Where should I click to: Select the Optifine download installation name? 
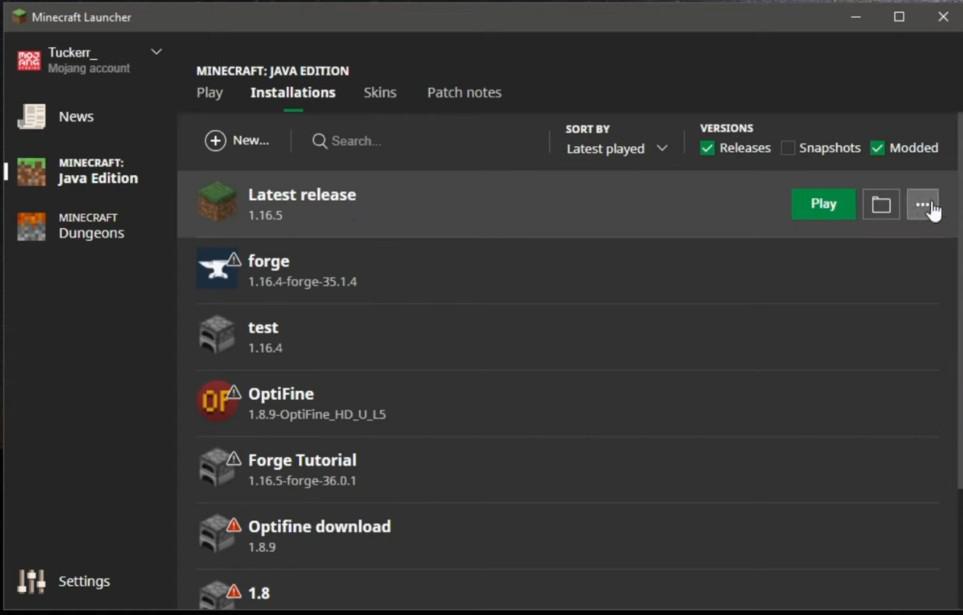(319, 527)
